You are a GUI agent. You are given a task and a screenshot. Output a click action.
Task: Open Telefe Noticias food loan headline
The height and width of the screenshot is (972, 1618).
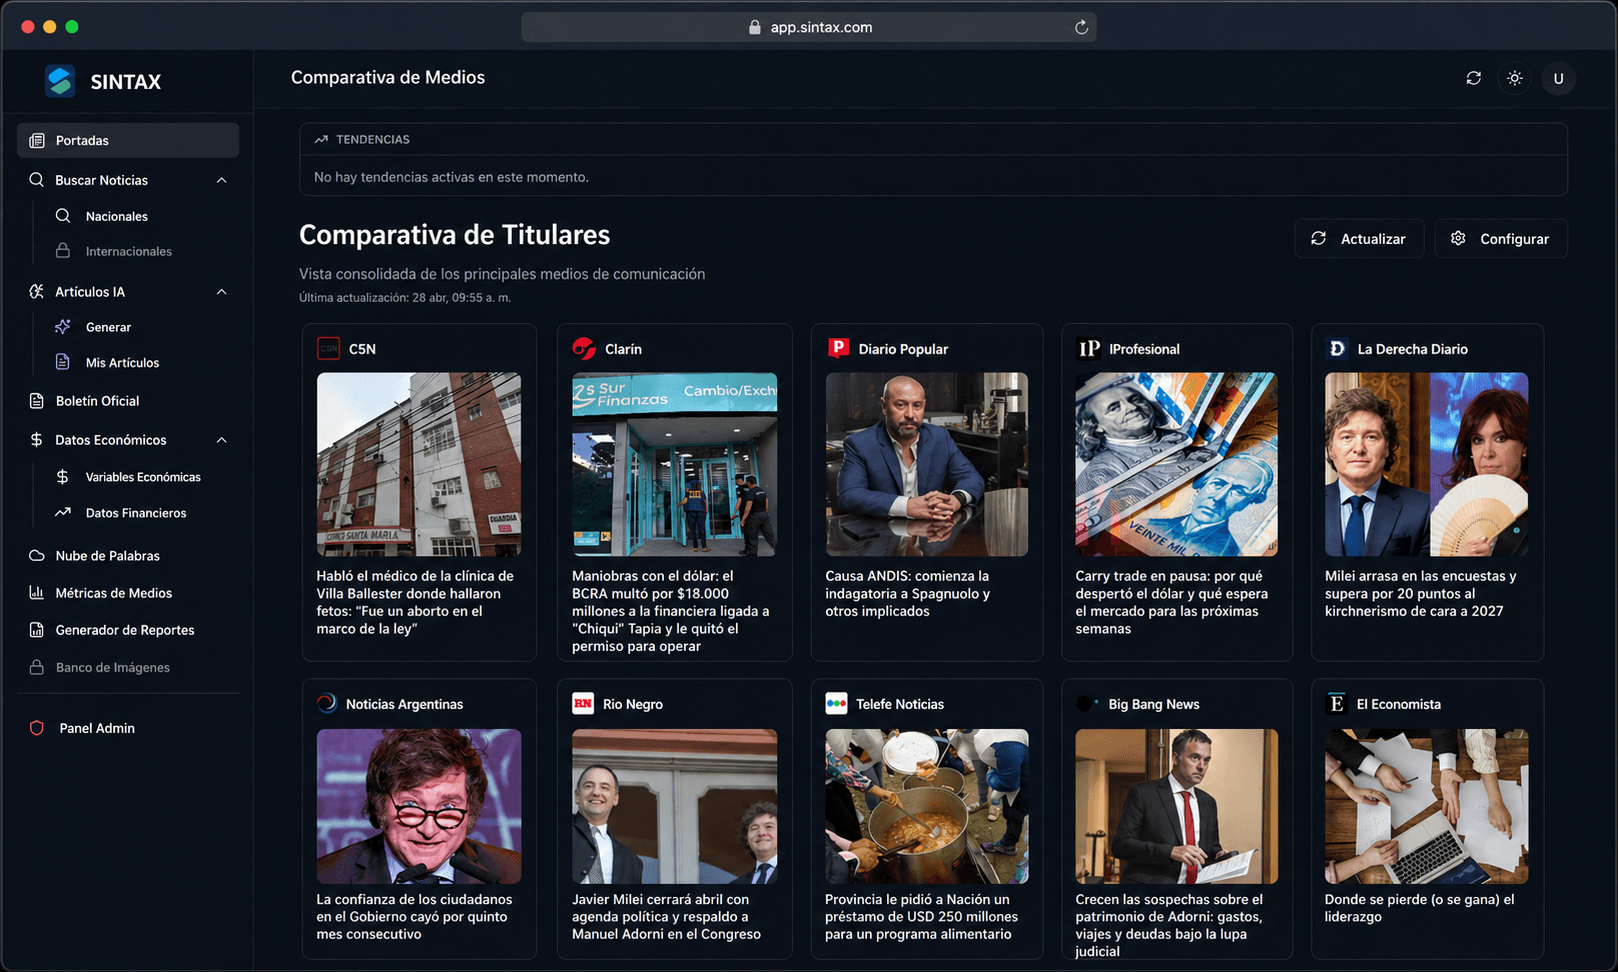[921, 917]
